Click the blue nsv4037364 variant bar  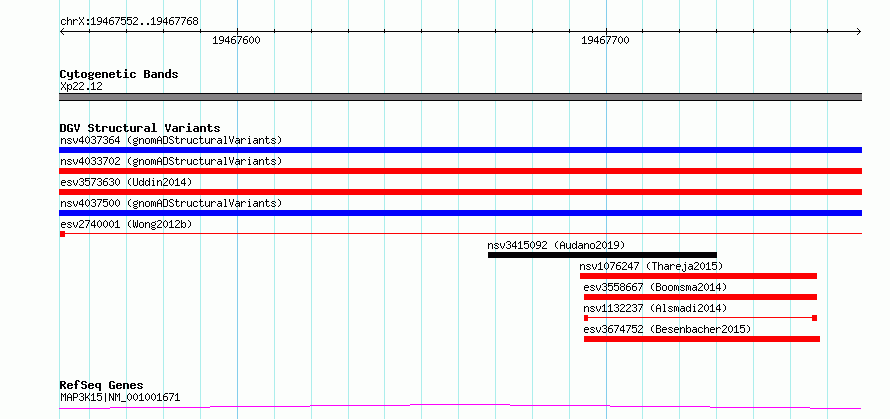point(460,150)
